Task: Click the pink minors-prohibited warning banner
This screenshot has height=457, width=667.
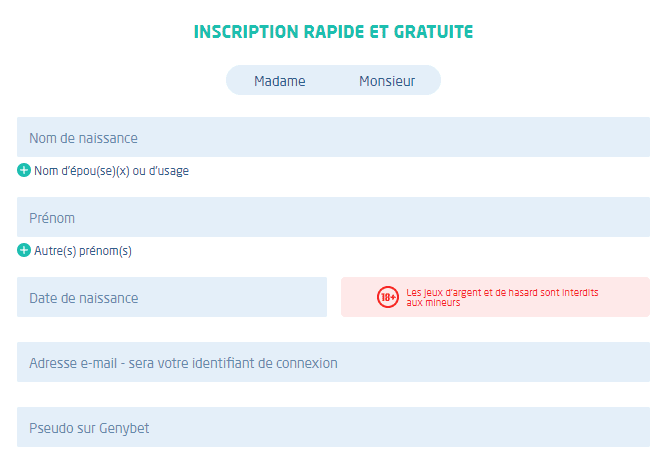Action: click(495, 297)
